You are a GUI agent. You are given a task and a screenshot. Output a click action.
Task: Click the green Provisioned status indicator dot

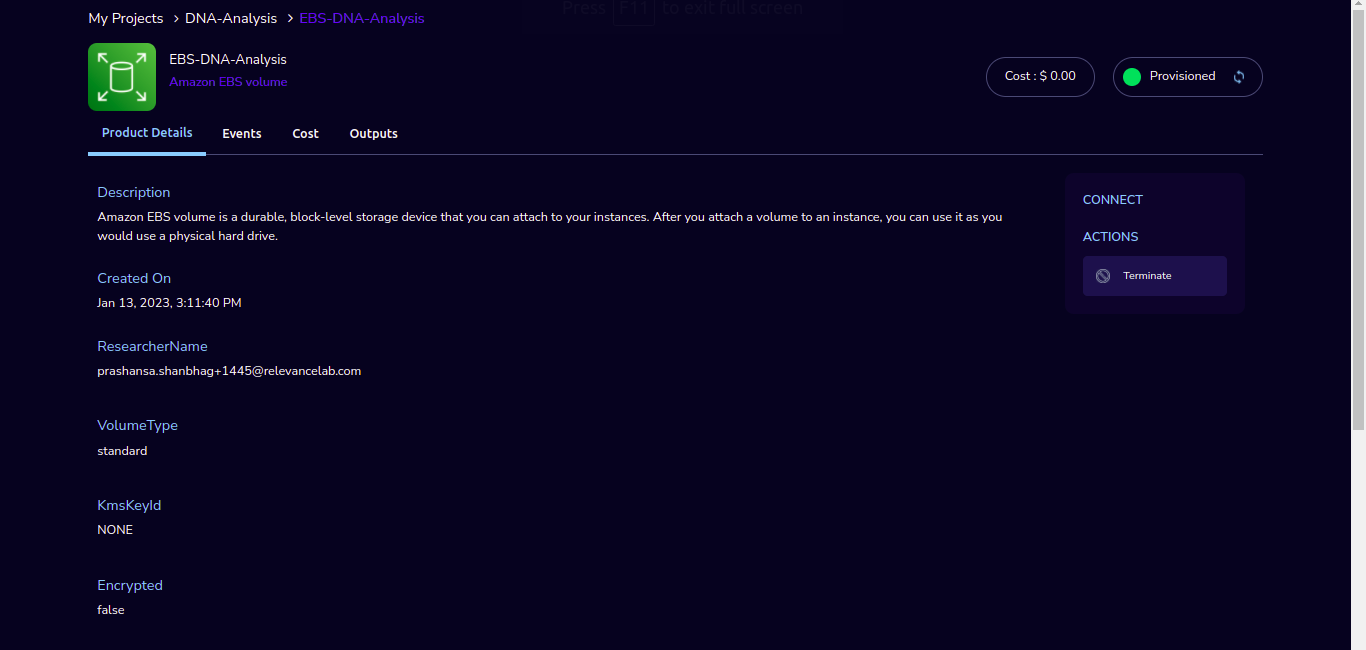(x=1132, y=77)
